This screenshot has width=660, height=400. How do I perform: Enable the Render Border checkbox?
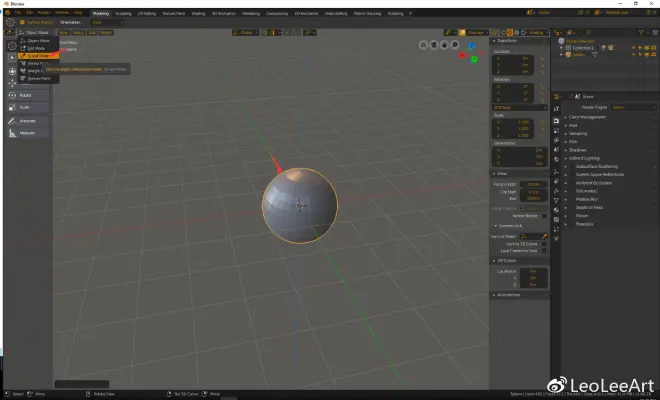pyautogui.click(x=544, y=216)
